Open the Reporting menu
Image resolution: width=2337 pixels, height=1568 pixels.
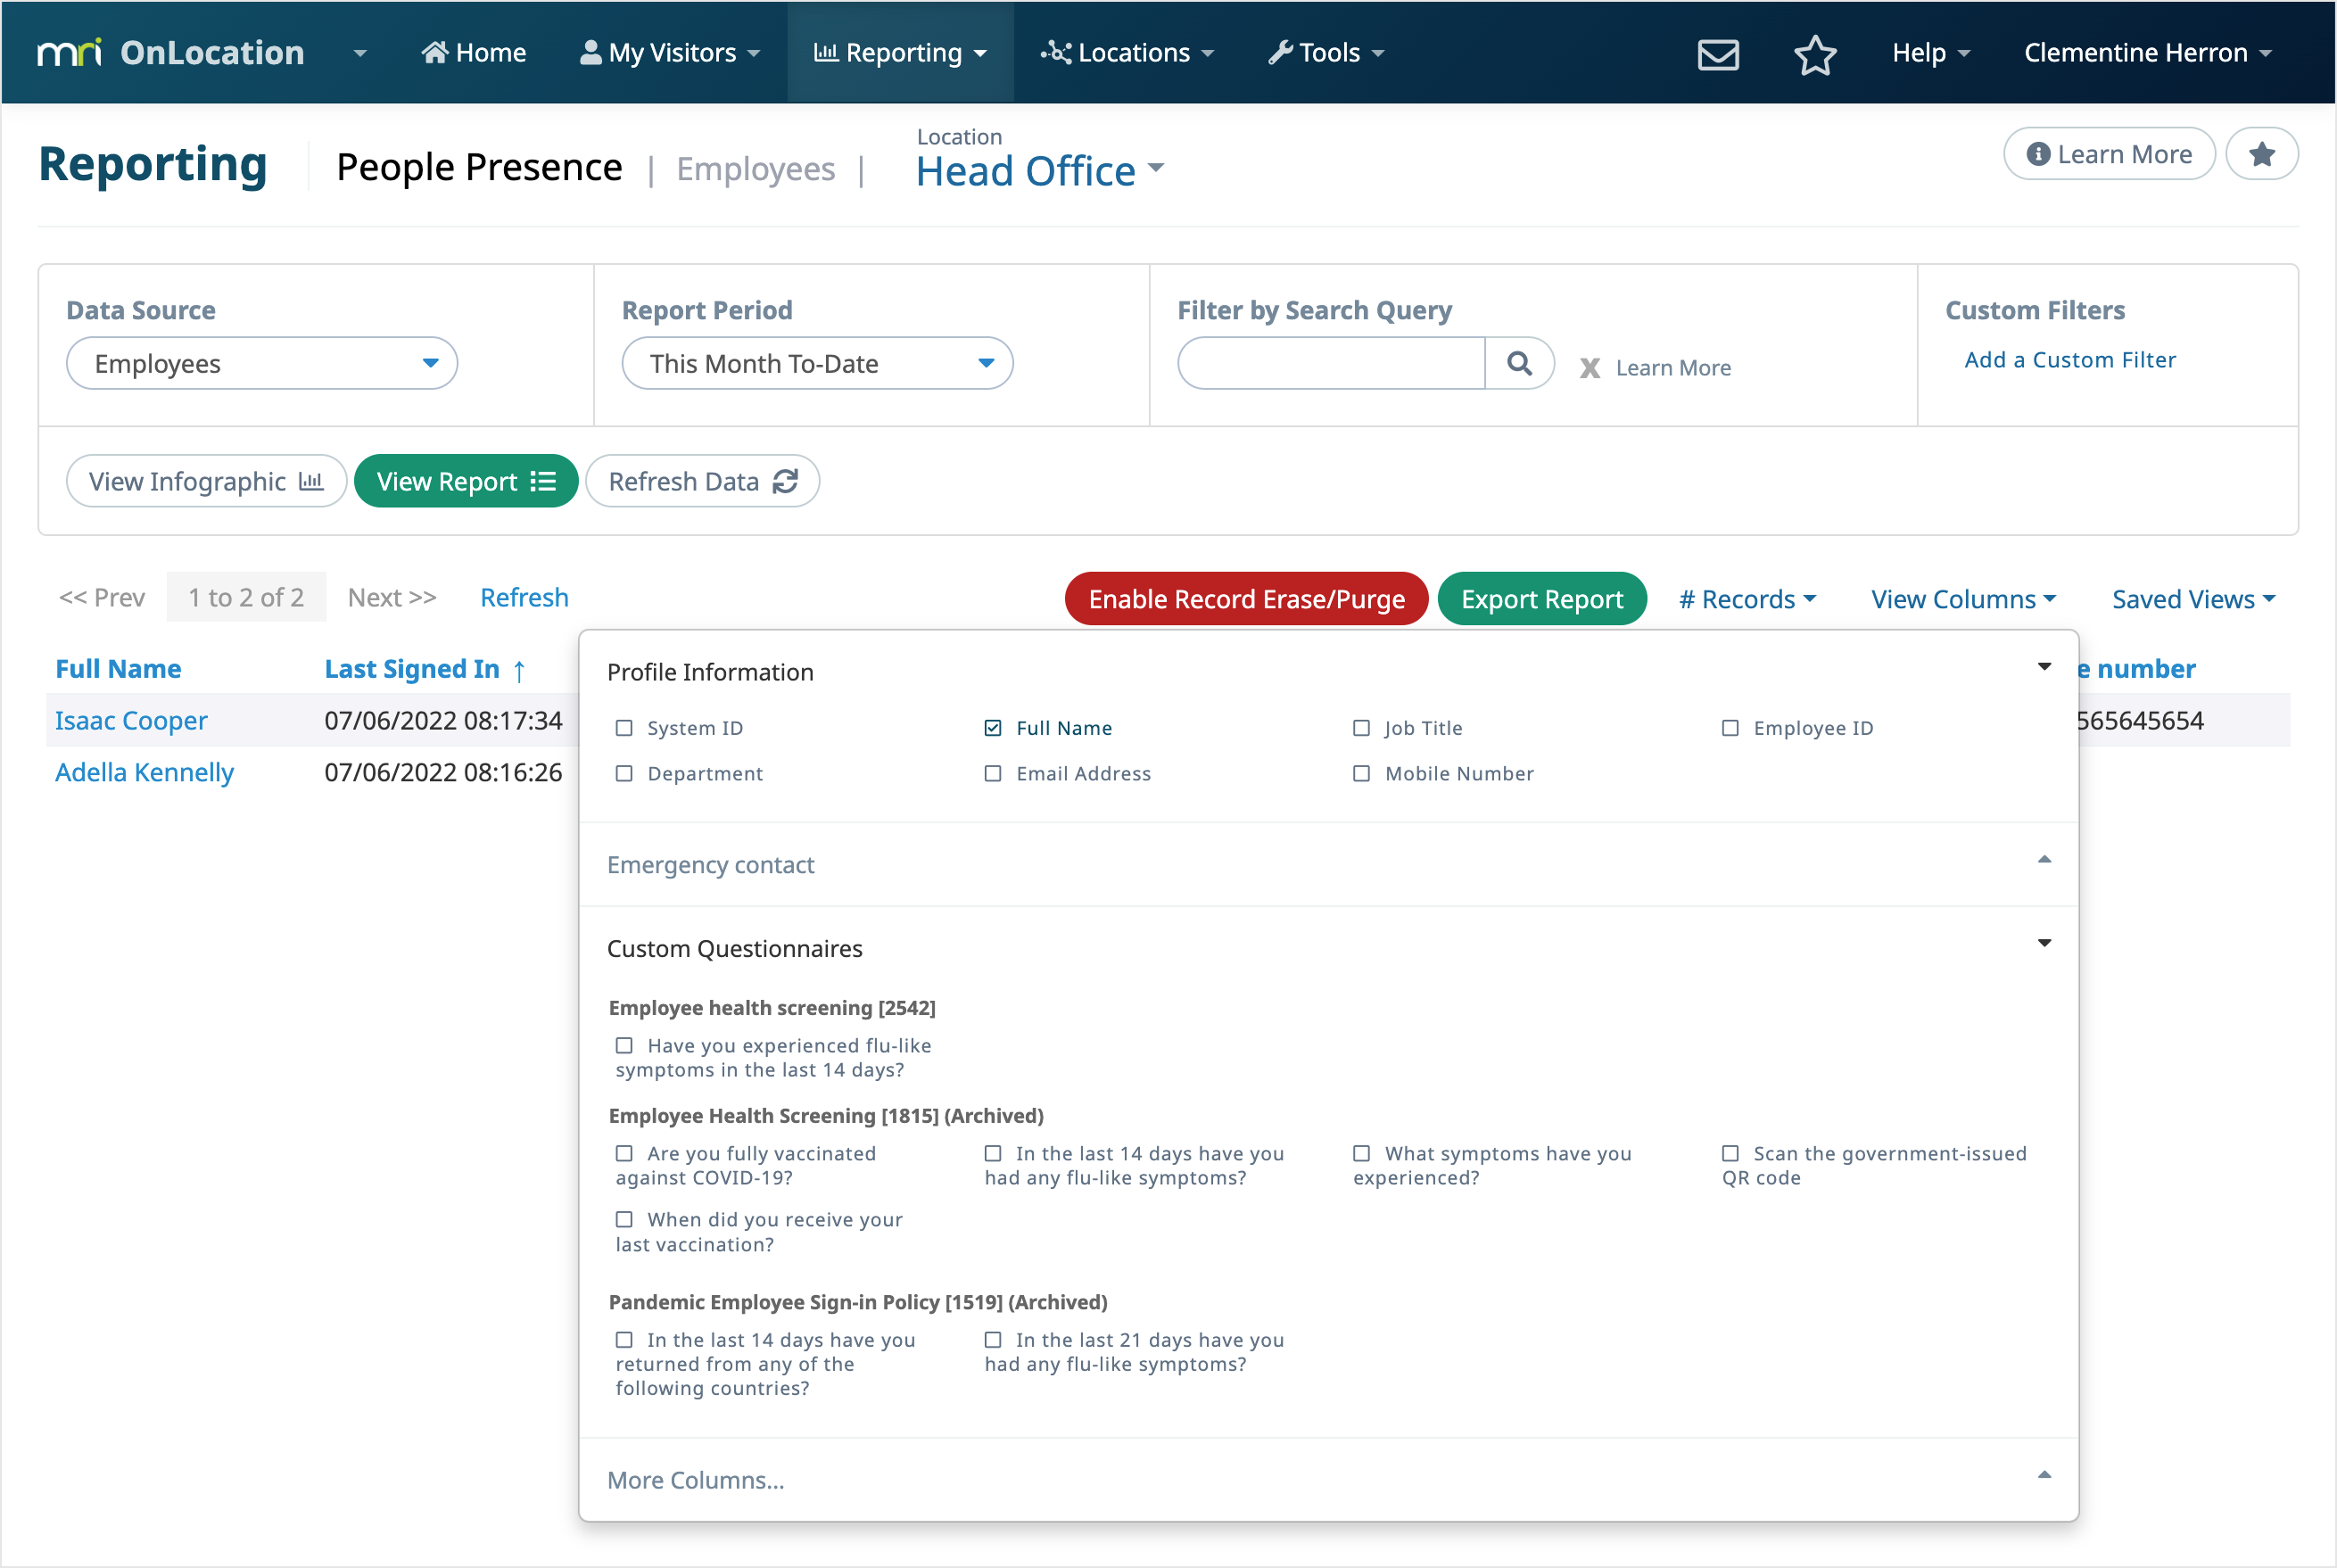coord(900,53)
